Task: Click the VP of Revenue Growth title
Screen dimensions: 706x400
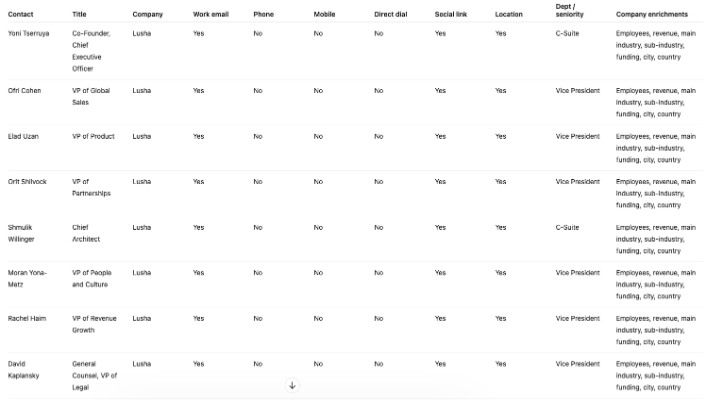Action: pos(94,324)
